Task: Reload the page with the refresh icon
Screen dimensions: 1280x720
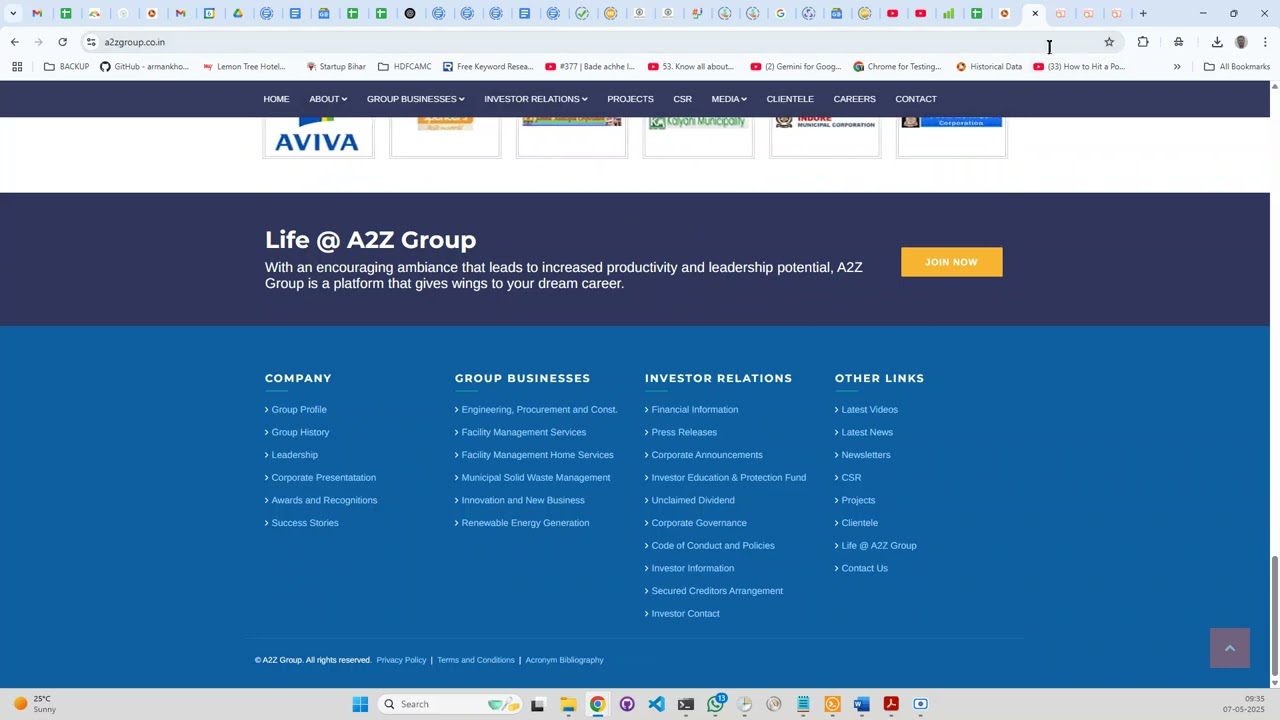Action: (x=62, y=42)
